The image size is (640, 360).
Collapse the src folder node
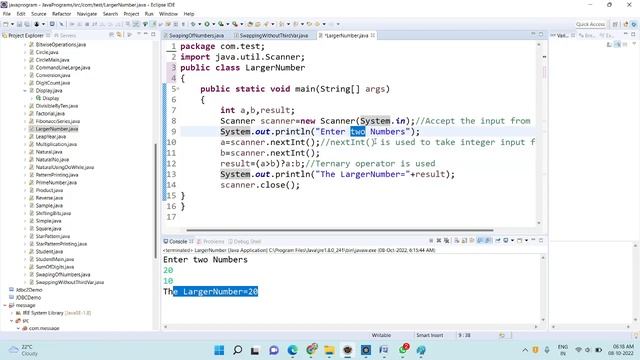coord(11,321)
